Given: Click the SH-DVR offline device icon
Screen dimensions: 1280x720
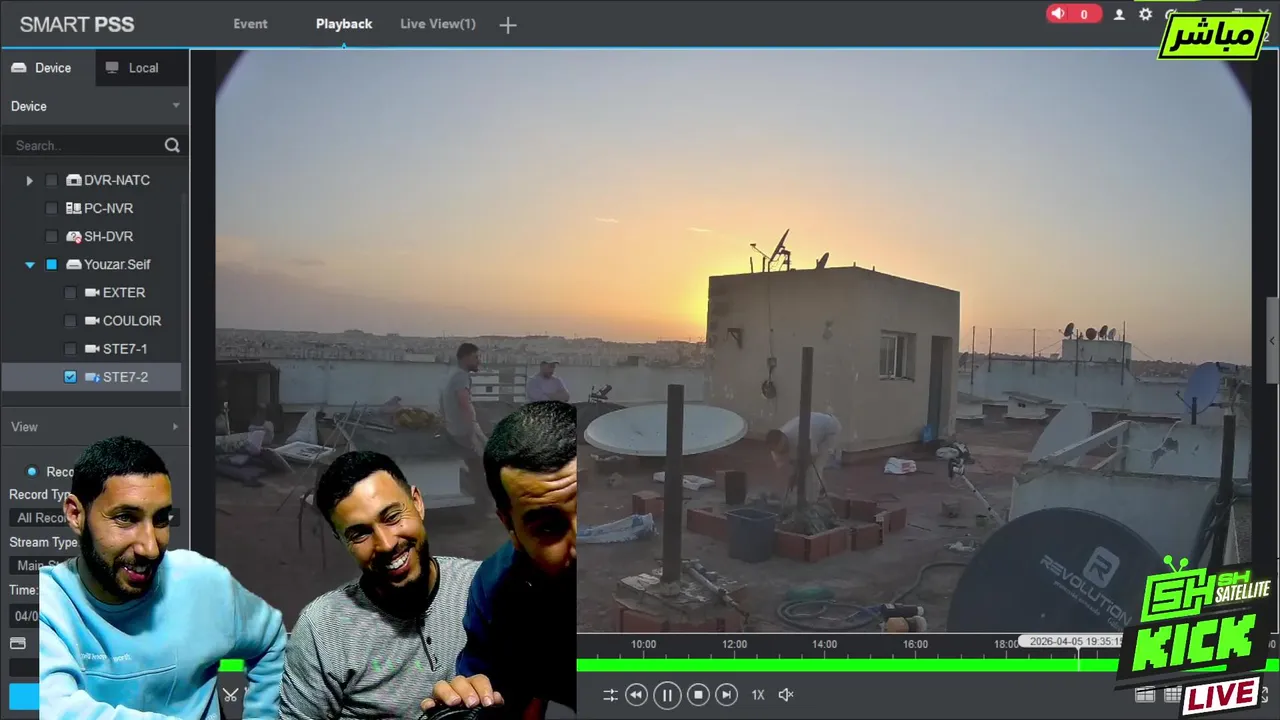Looking at the screenshot, I should click(x=74, y=237).
